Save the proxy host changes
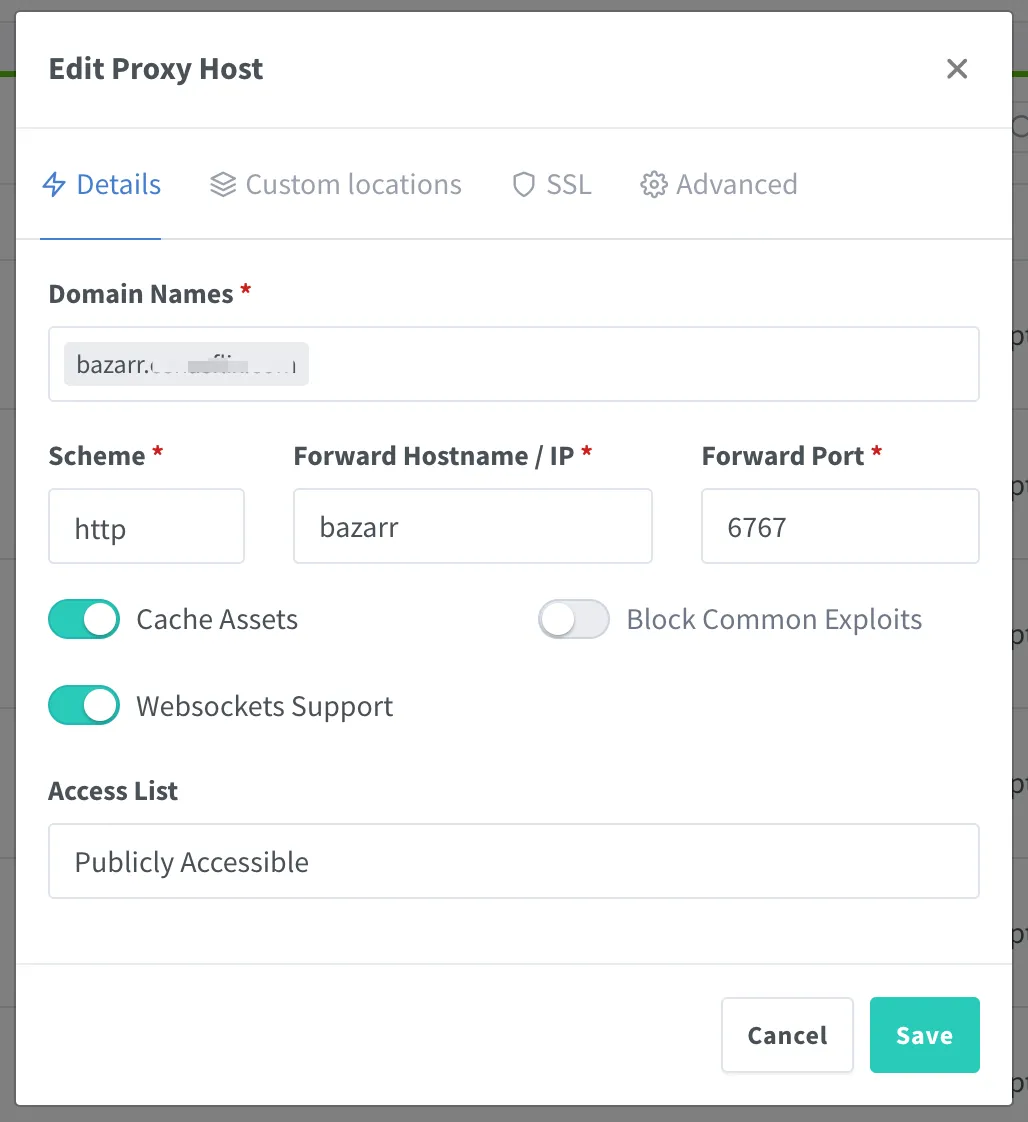Viewport: 1028px width, 1122px height. [x=923, y=1035]
